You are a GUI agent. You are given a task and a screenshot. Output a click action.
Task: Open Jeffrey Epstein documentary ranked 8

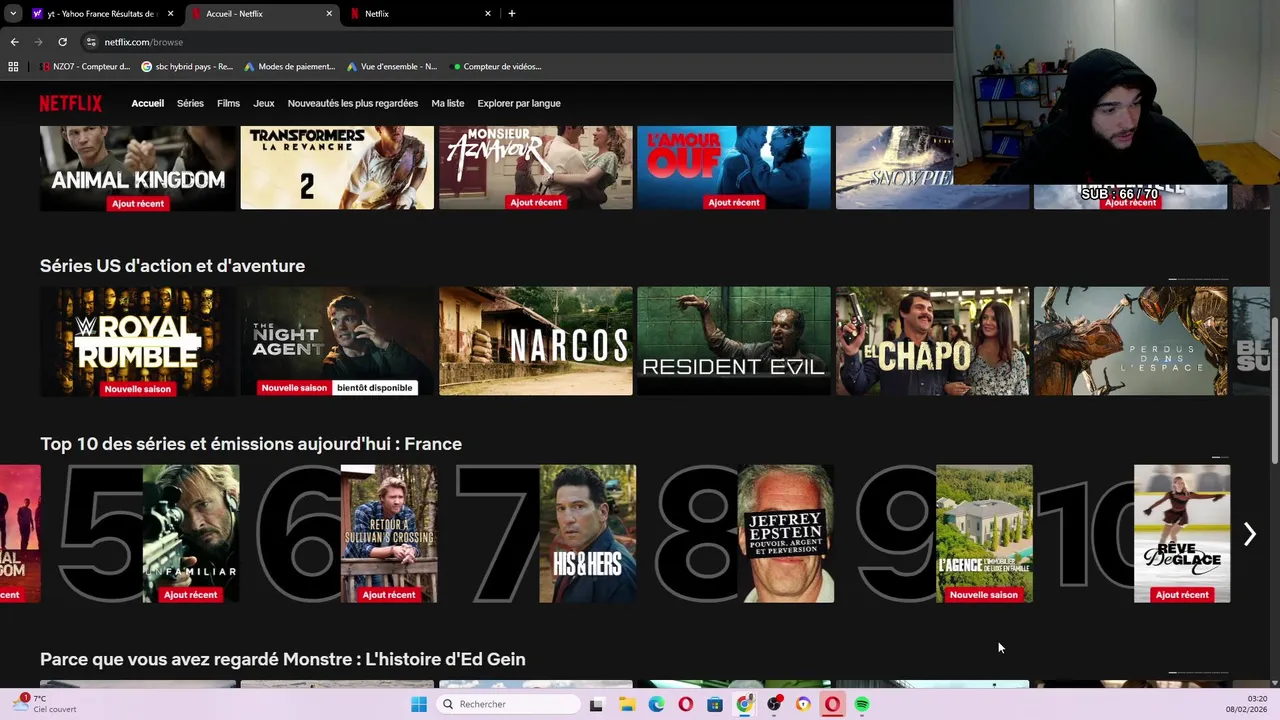[785, 534]
